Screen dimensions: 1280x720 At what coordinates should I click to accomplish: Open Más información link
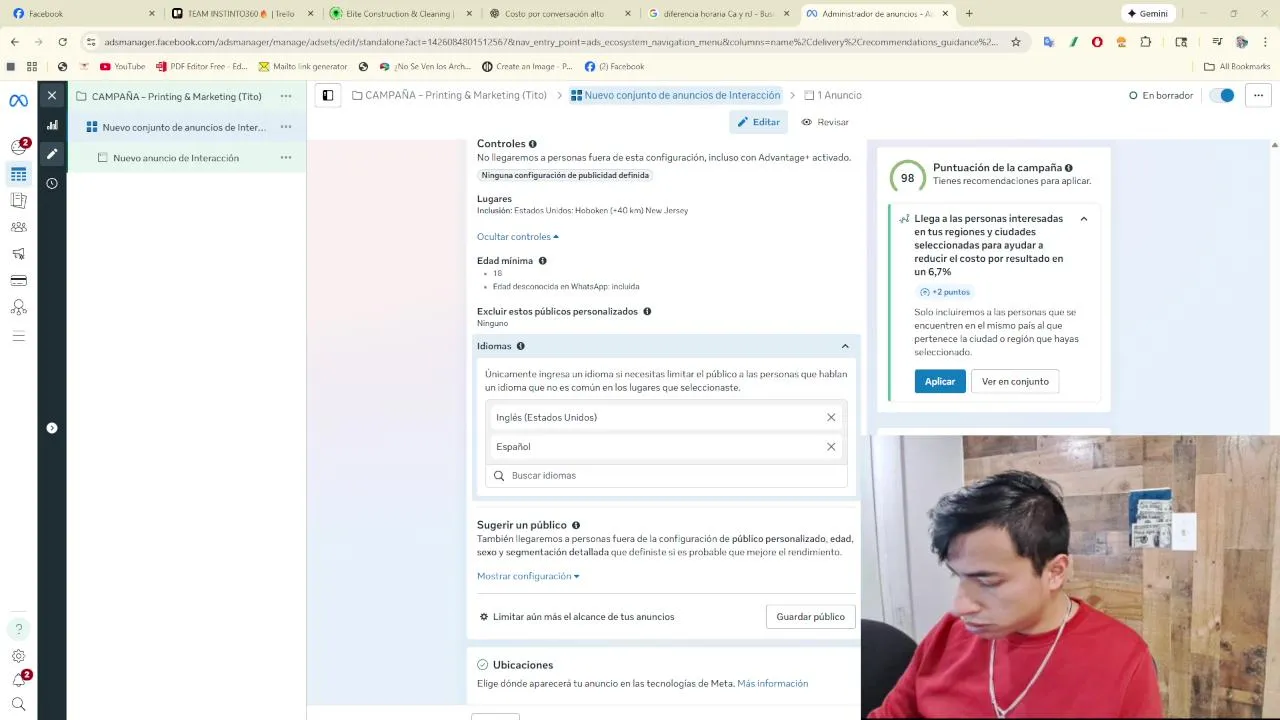point(772,684)
